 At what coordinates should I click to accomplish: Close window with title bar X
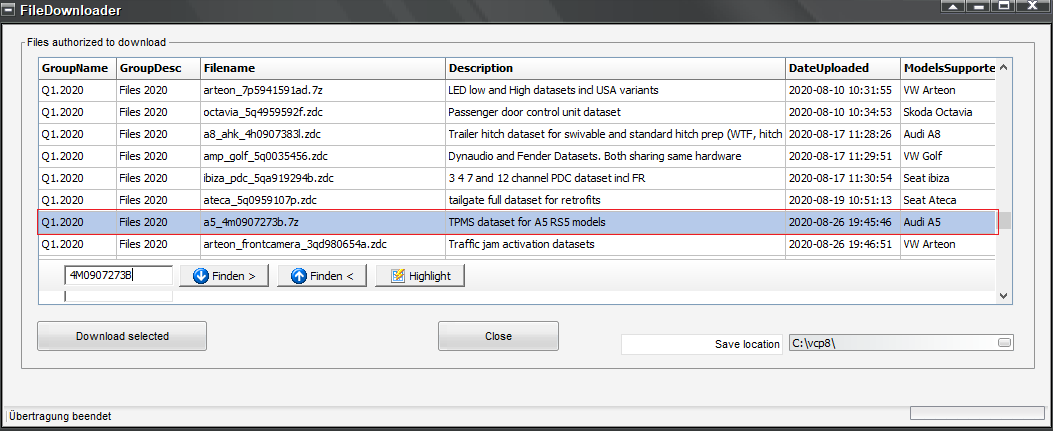tap(1032, 6)
